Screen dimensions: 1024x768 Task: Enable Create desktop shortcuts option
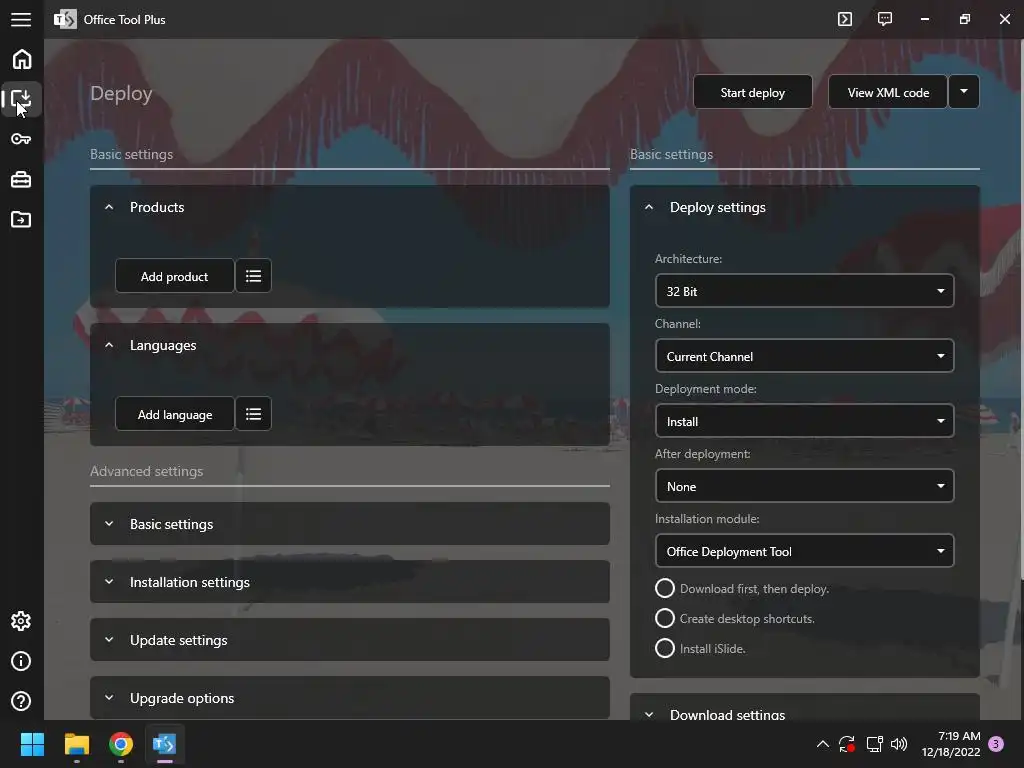665,618
